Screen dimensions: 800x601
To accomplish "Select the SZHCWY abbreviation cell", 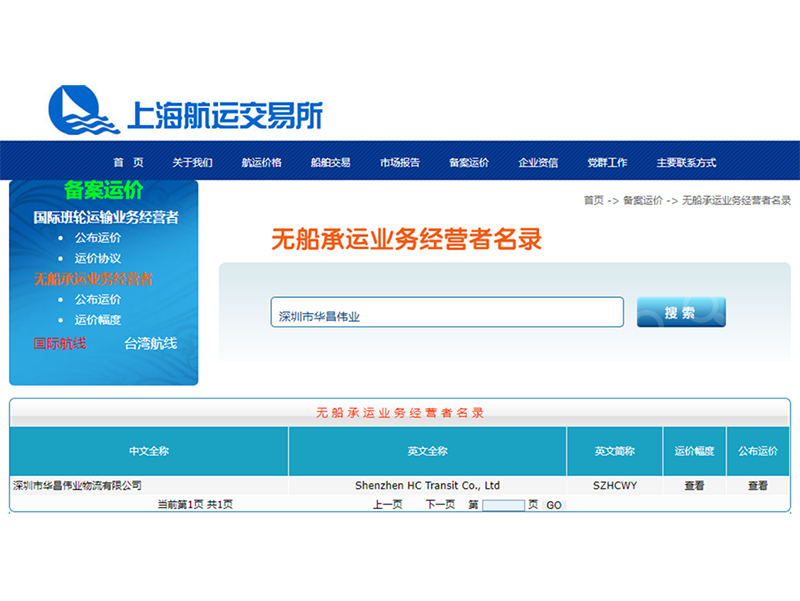I will click(615, 485).
